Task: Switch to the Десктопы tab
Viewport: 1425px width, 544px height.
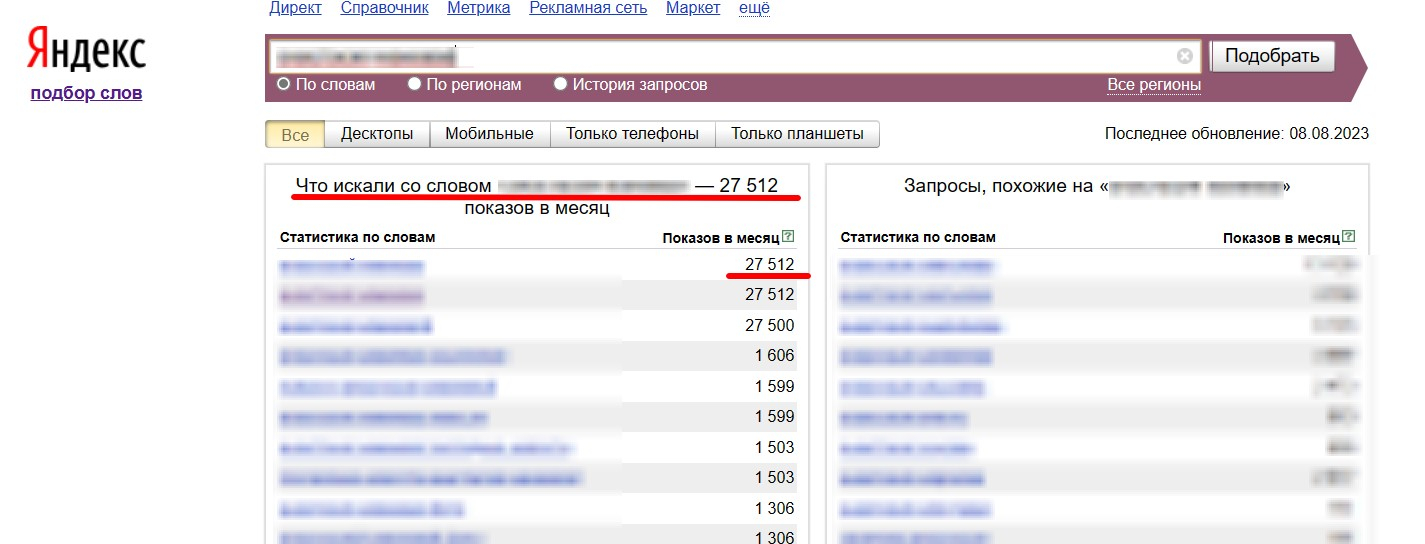Action: [x=377, y=134]
